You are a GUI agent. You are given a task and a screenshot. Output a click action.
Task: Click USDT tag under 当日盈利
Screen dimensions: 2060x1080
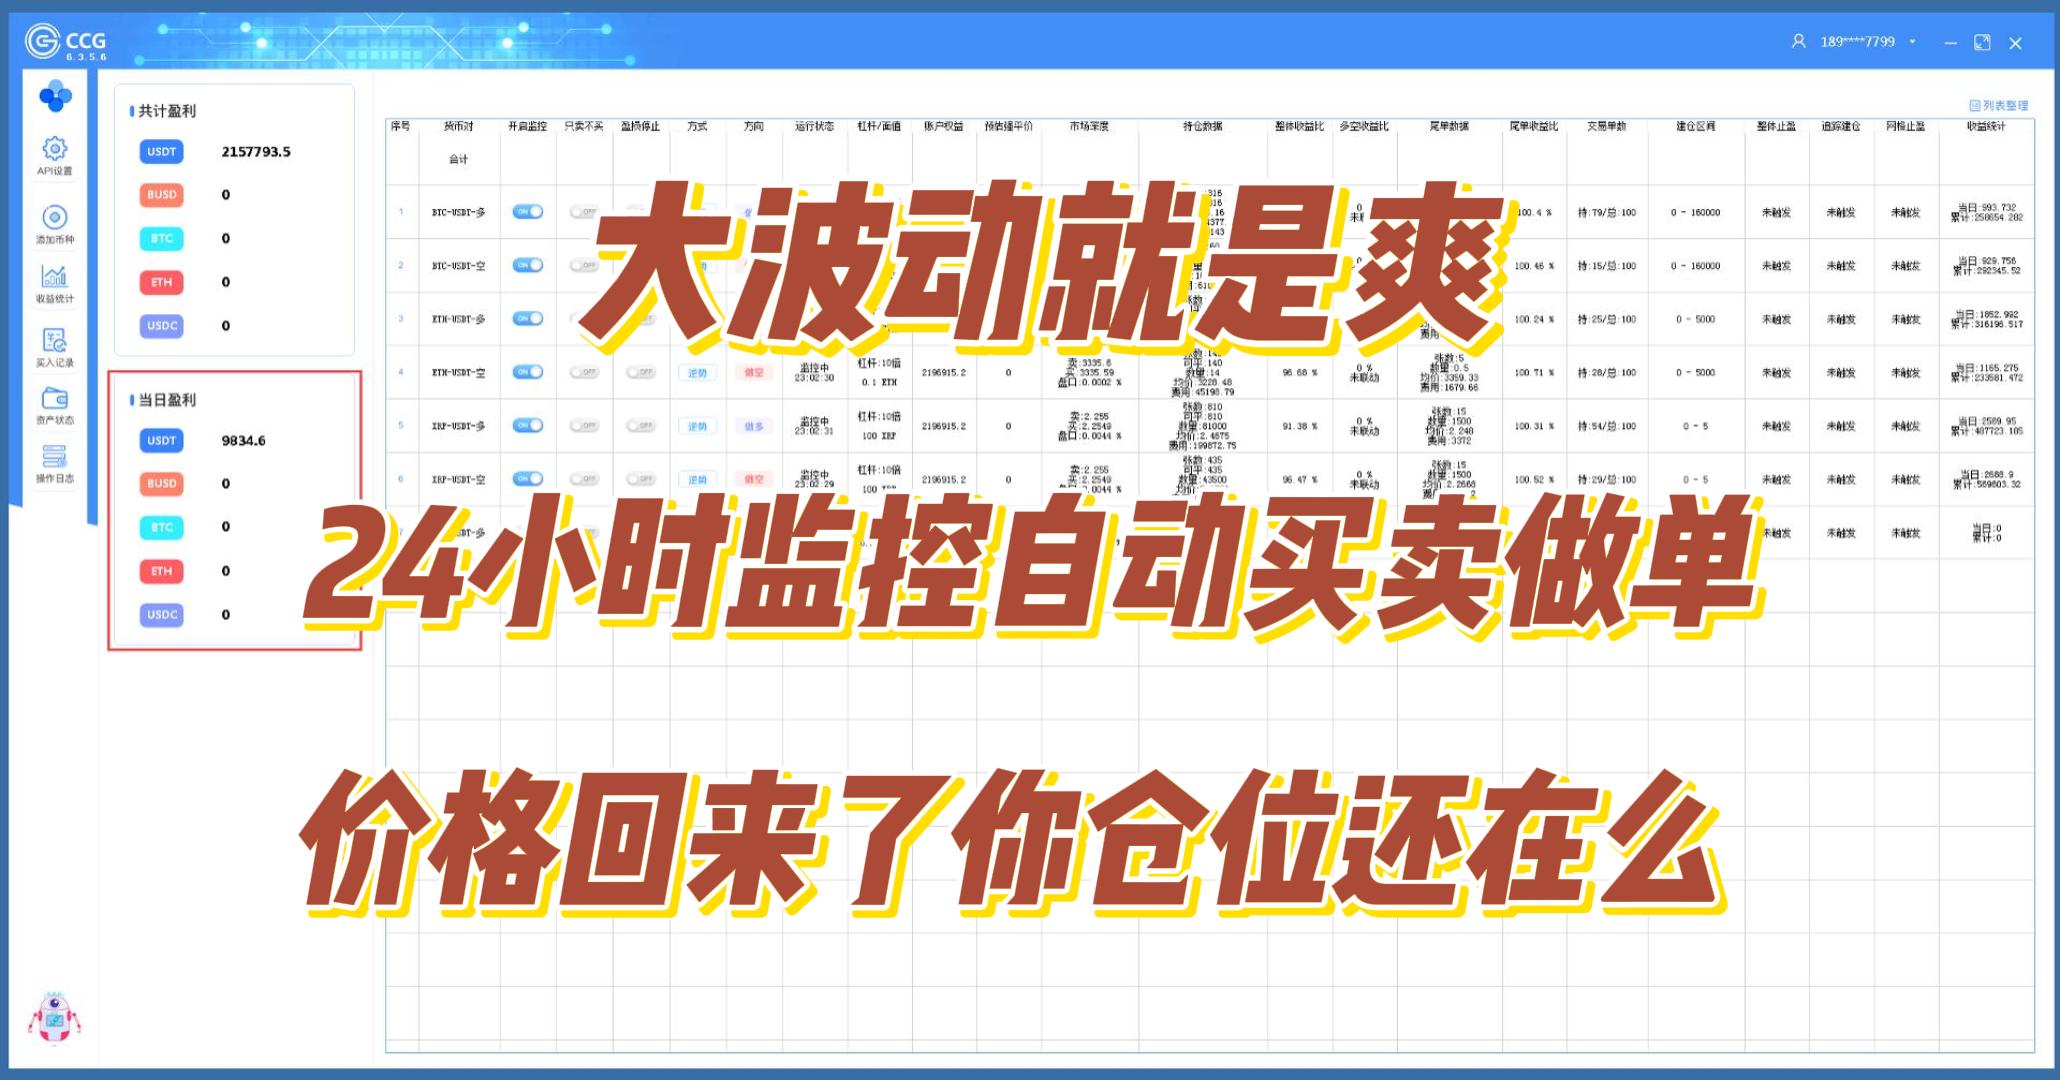pos(161,440)
